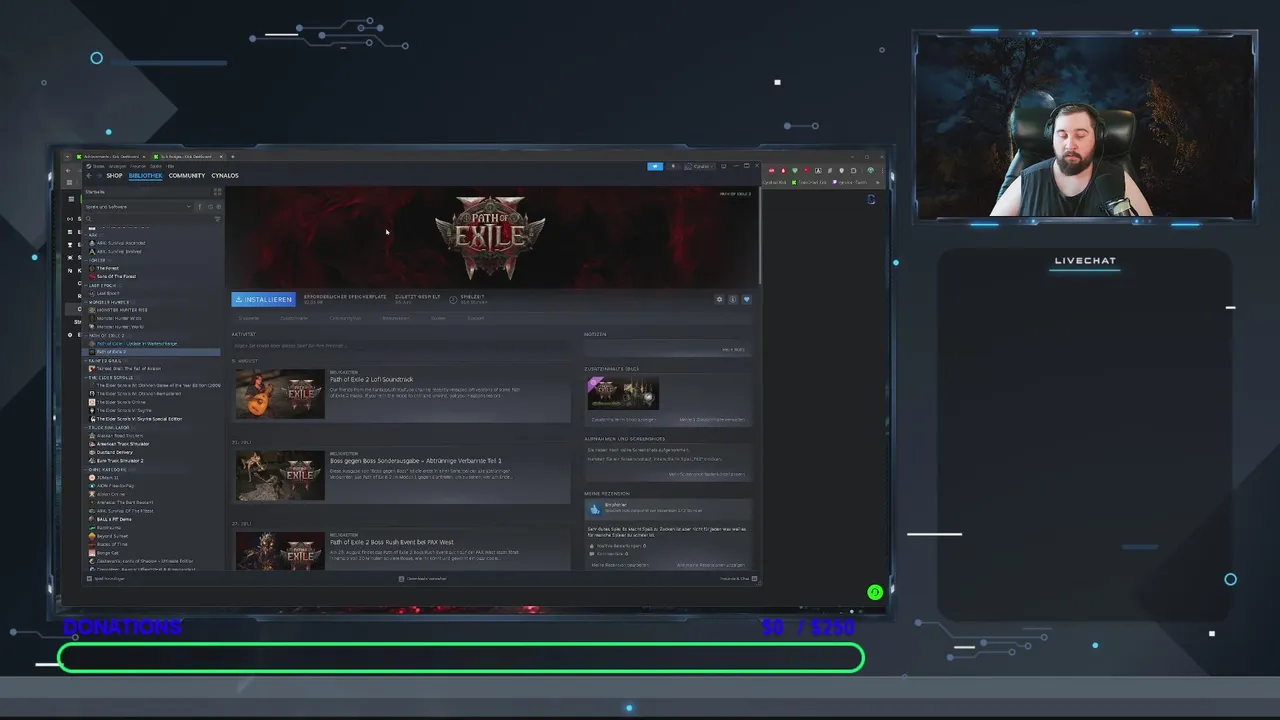Screen dimensions: 1280x720
Task: Select American Truck Simulator
Action: [123, 444]
